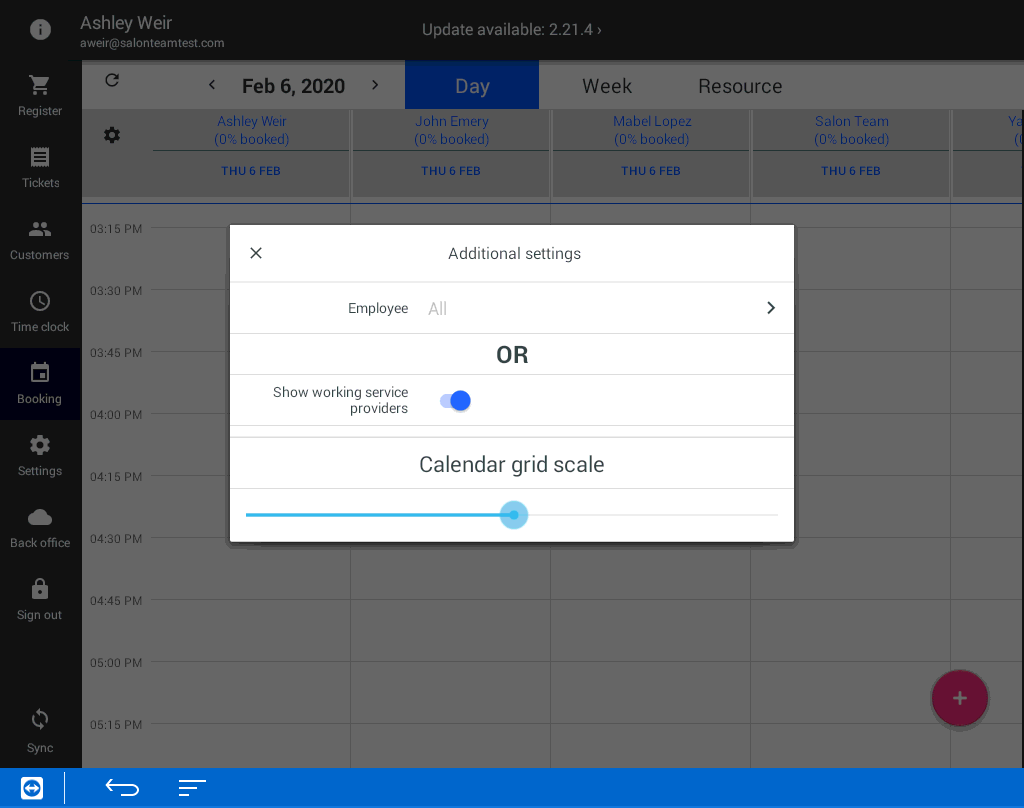
Task: Toggle Show working service providers switch
Action: tap(455, 401)
